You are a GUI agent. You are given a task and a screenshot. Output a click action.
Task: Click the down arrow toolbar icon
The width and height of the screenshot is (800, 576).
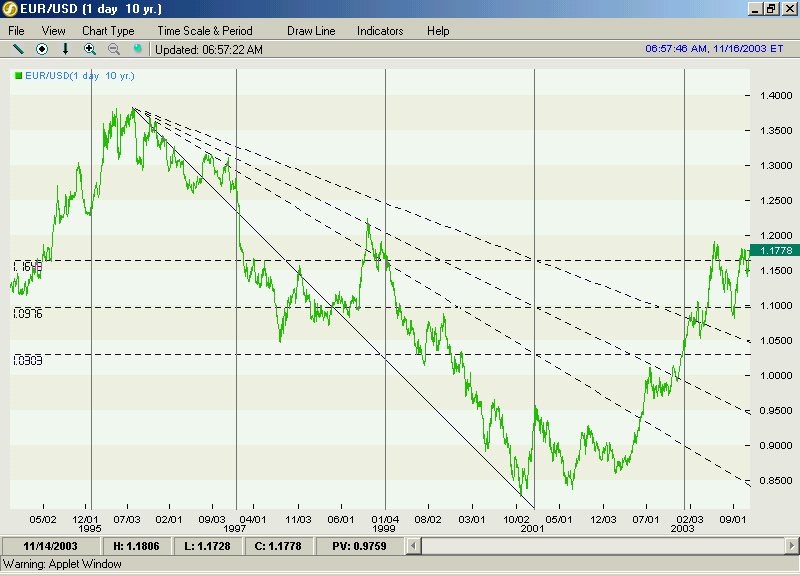65,49
